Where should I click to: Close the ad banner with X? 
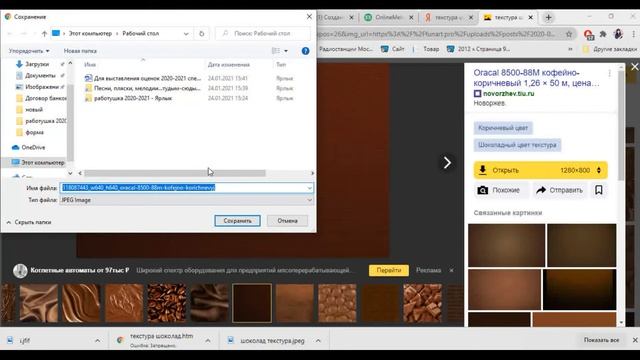point(451,270)
